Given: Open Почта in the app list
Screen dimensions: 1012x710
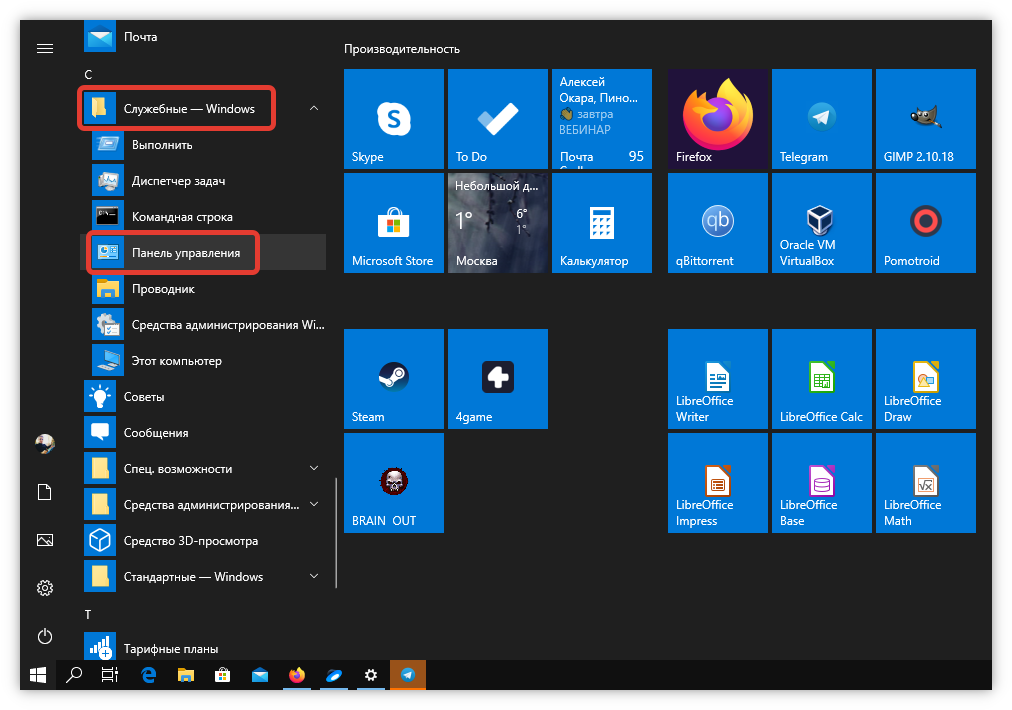Looking at the screenshot, I should 205,37.
